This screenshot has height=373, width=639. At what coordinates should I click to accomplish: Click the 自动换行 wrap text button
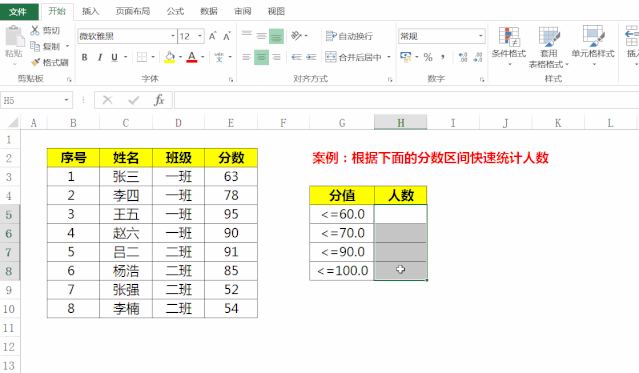click(x=349, y=36)
